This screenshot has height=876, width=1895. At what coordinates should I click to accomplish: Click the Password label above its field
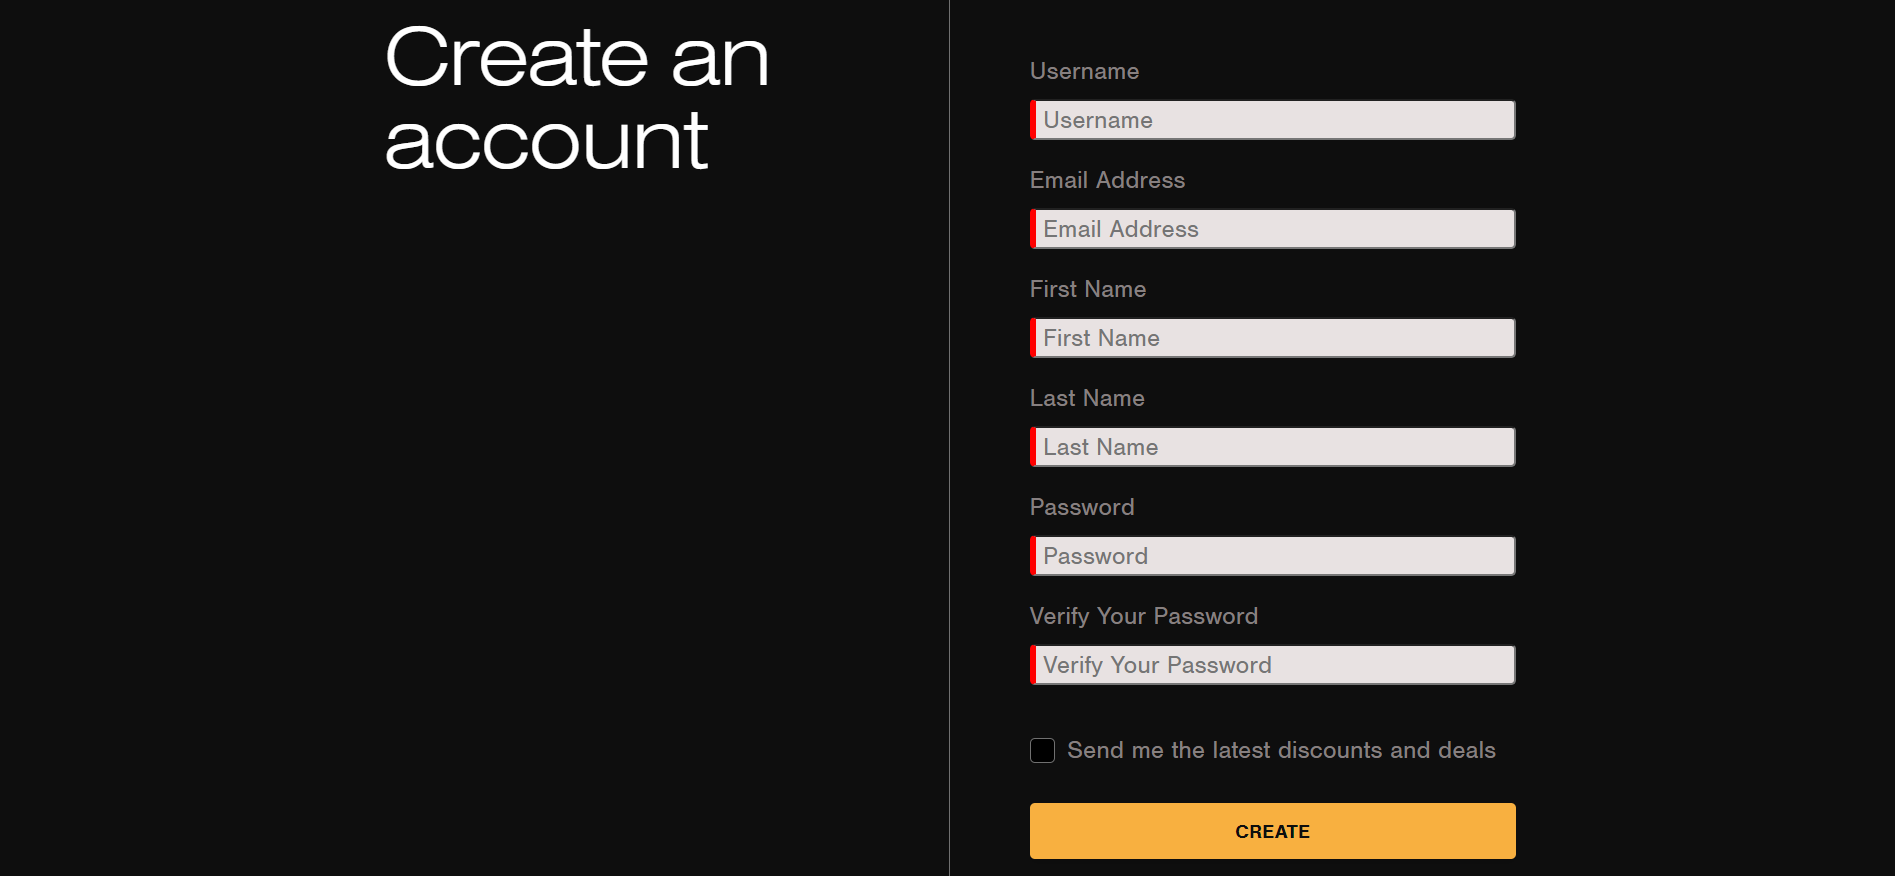1082,507
